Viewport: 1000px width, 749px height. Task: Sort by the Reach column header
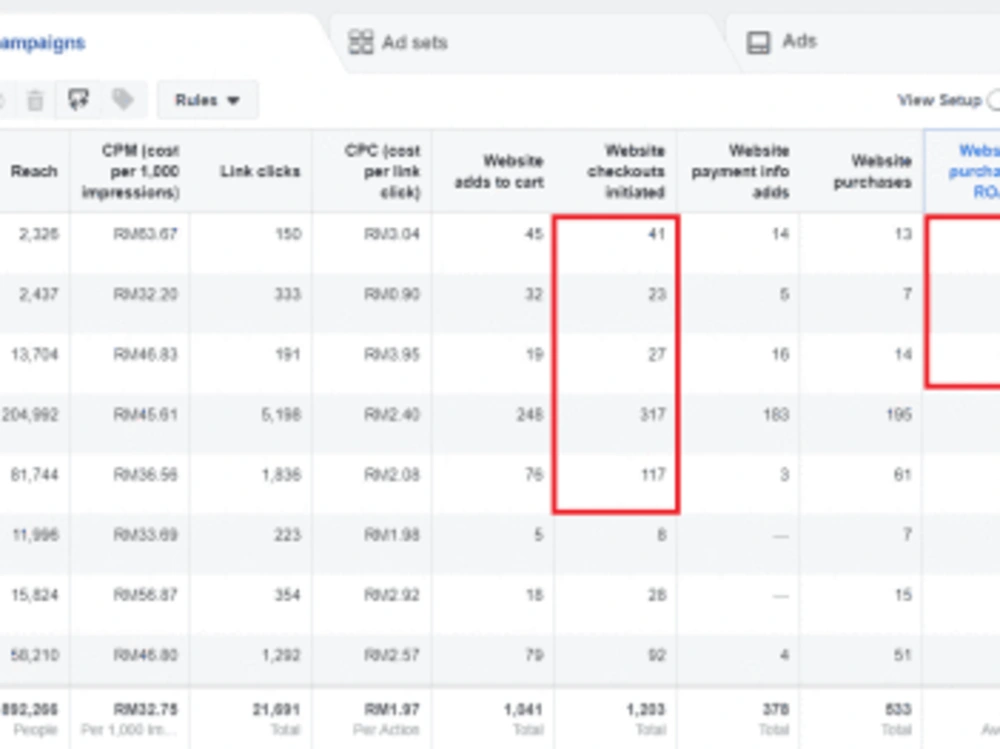[x=34, y=171]
